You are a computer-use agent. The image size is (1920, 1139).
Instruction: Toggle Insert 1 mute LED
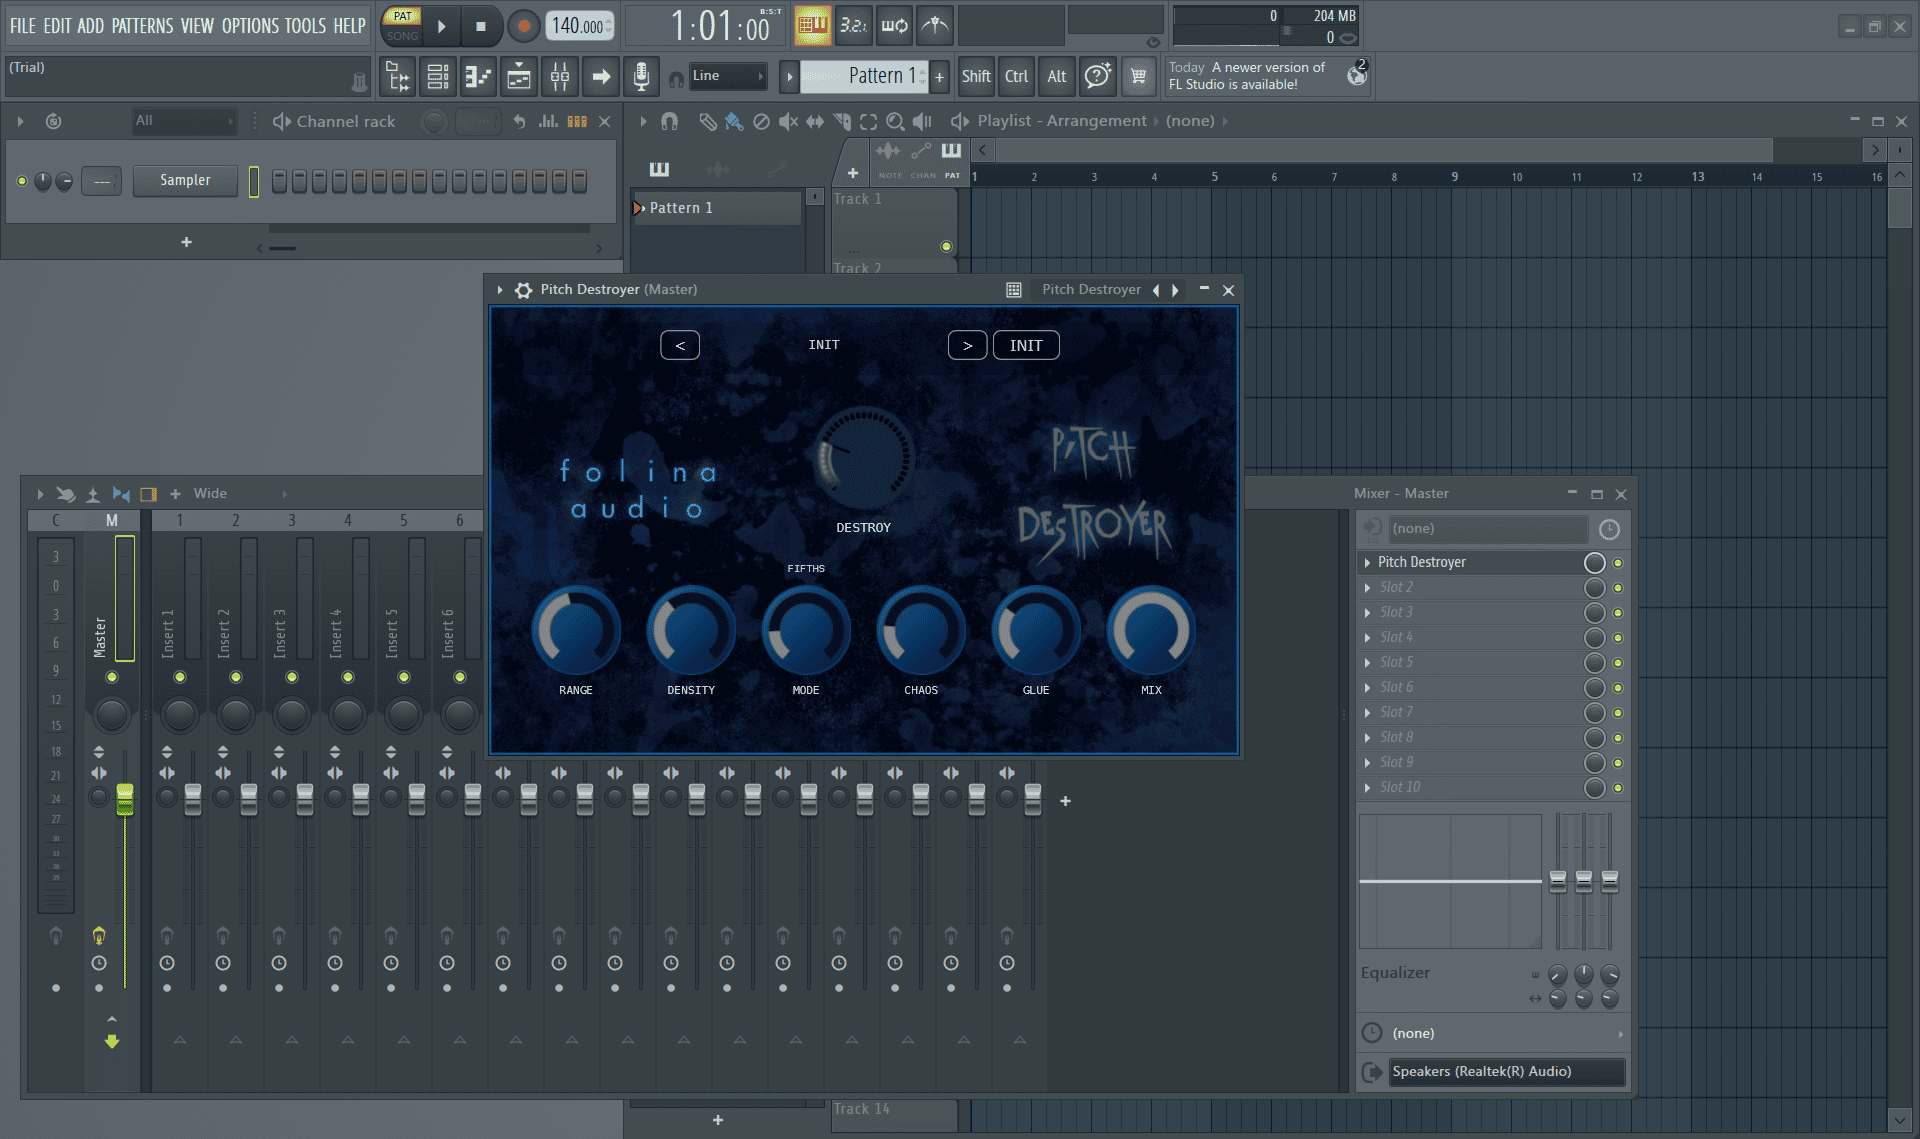tap(180, 677)
